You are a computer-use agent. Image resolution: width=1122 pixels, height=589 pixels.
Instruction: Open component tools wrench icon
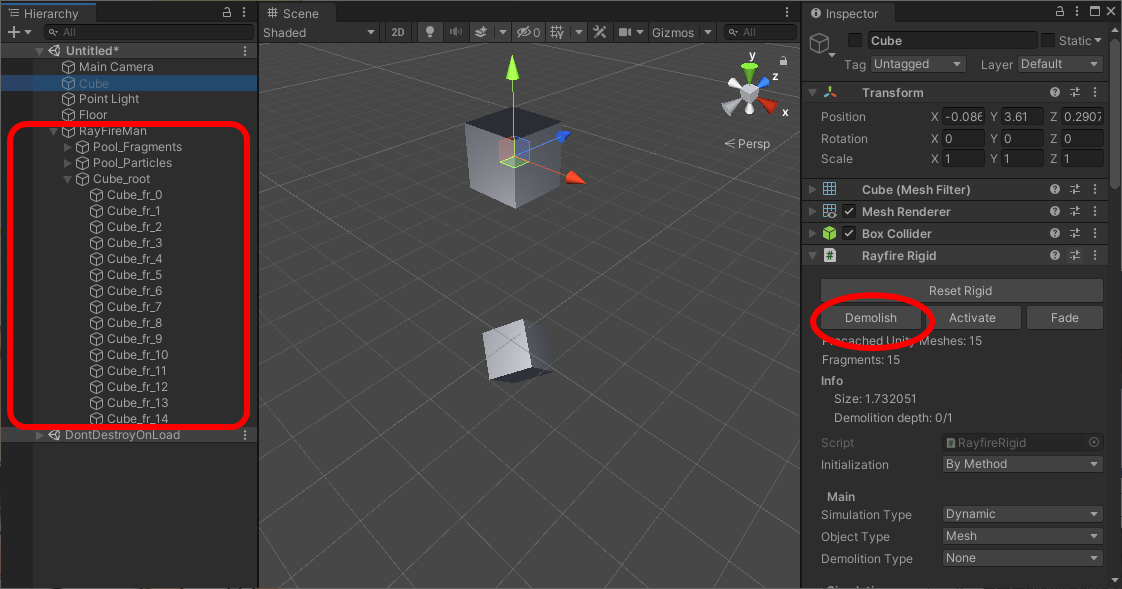pyautogui.click(x=600, y=32)
